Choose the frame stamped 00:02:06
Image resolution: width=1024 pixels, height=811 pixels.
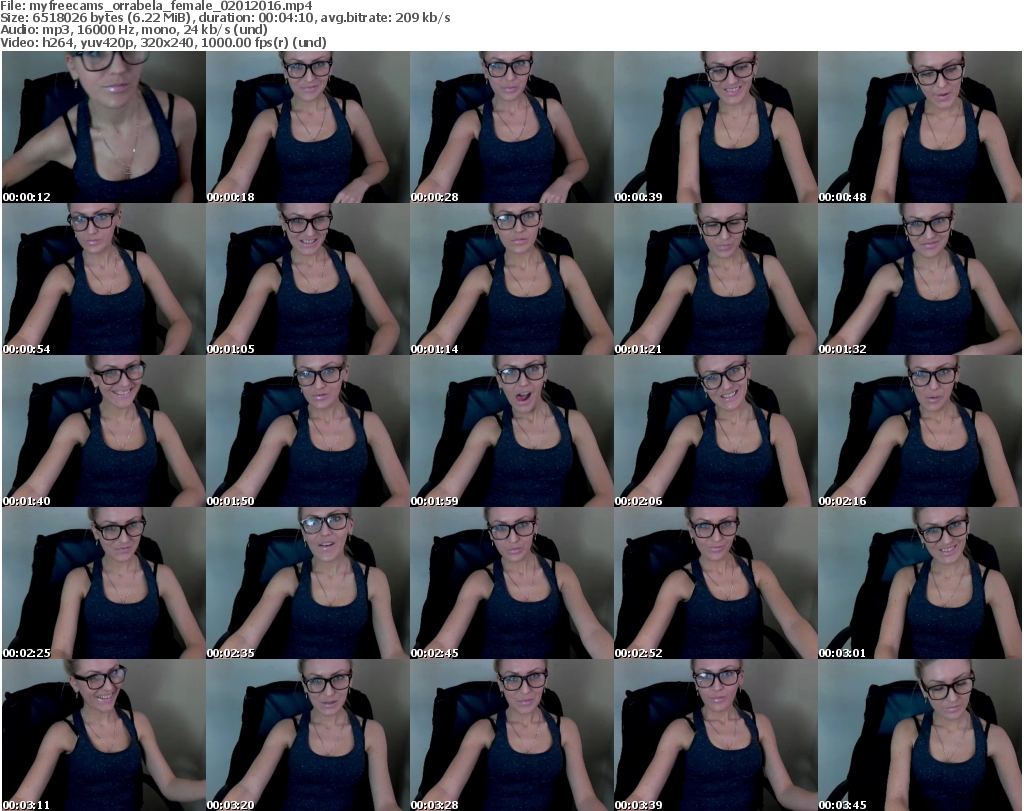coord(716,431)
